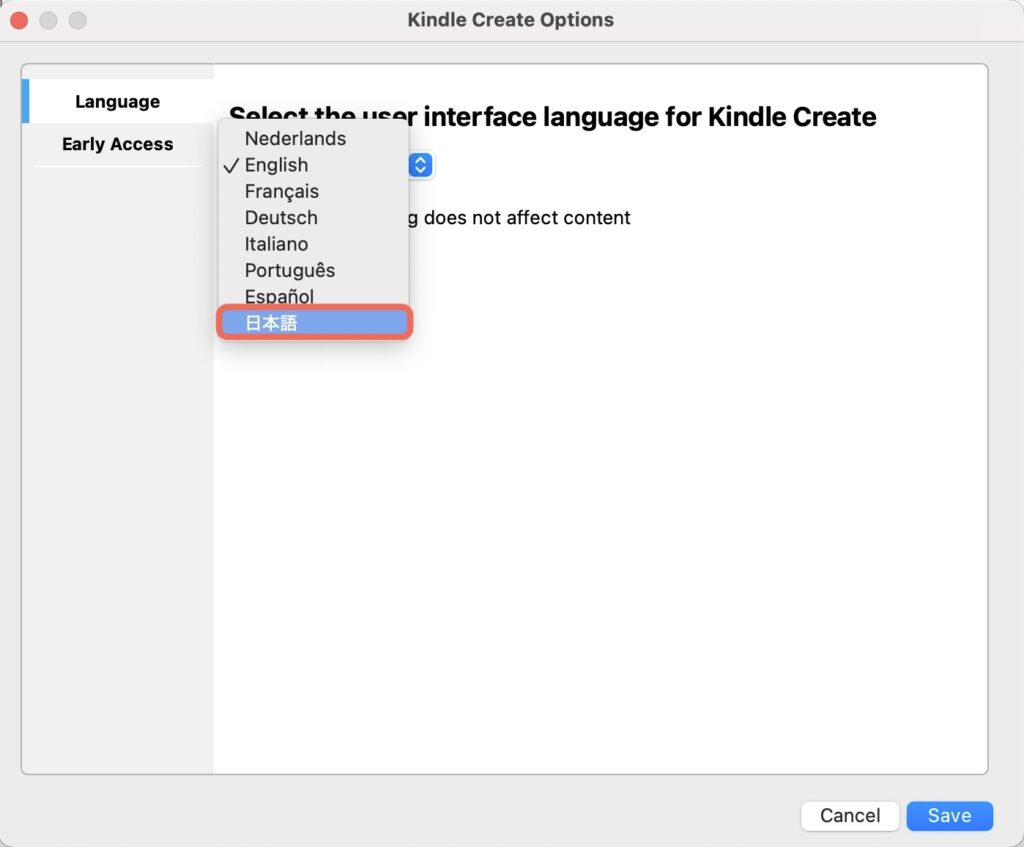This screenshot has width=1024, height=847.
Task: Choose the checked English language option
Action: 276,165
